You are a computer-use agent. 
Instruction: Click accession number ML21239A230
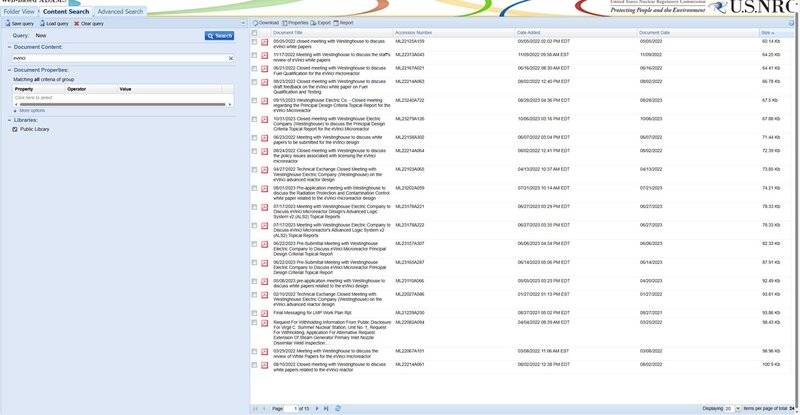tap(410, 313)
